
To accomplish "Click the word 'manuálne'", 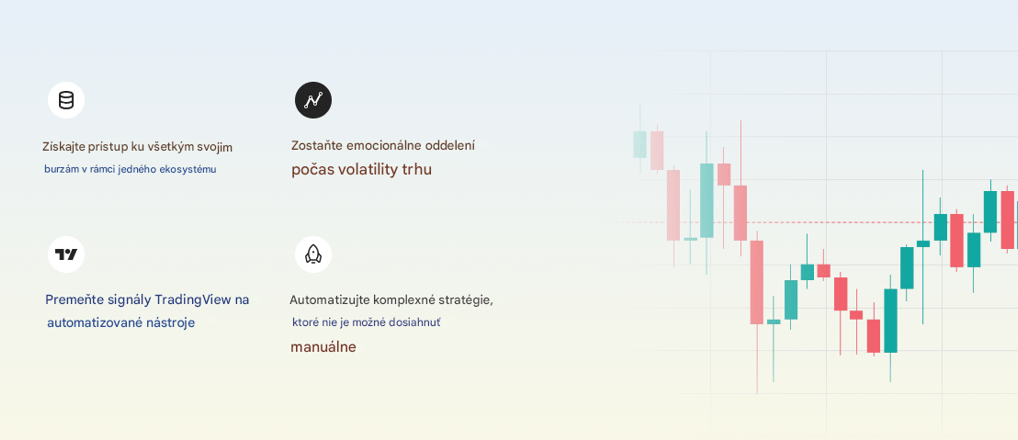I will 323,347.
